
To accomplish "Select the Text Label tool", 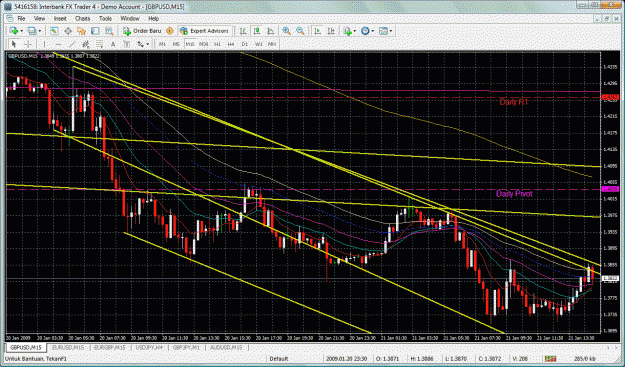I will click(127, 44).
